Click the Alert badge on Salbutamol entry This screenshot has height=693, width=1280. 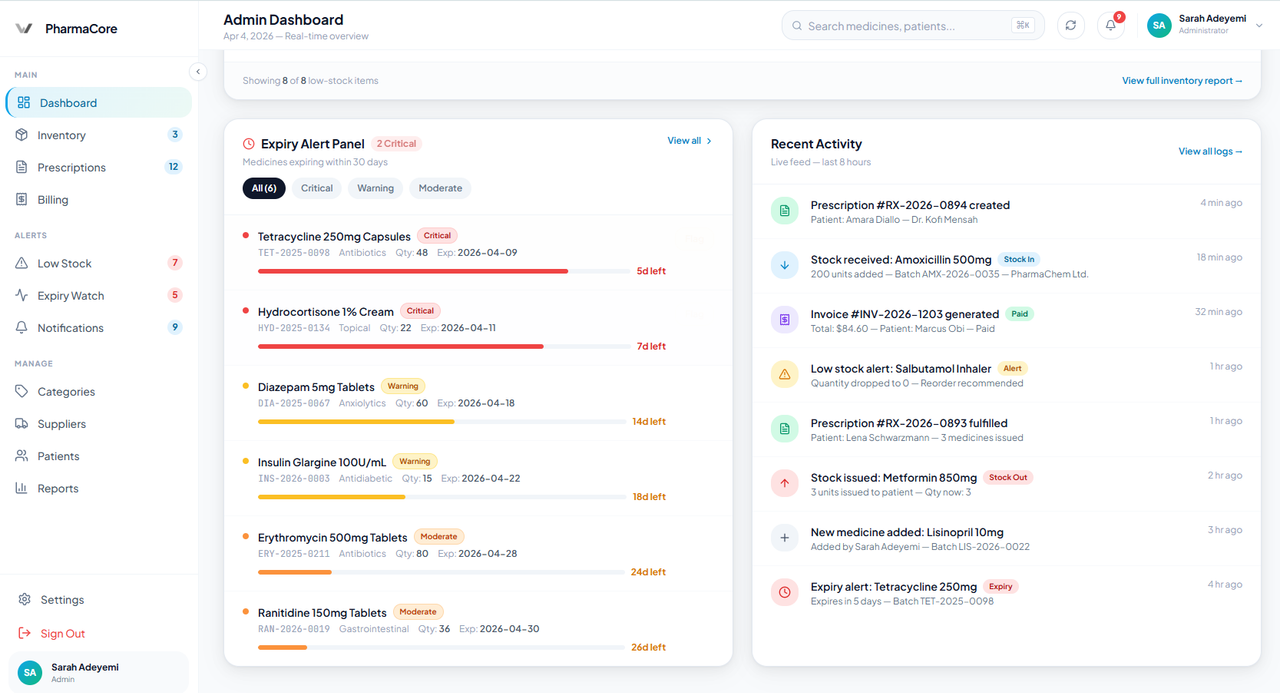[x=1013, y=369]
